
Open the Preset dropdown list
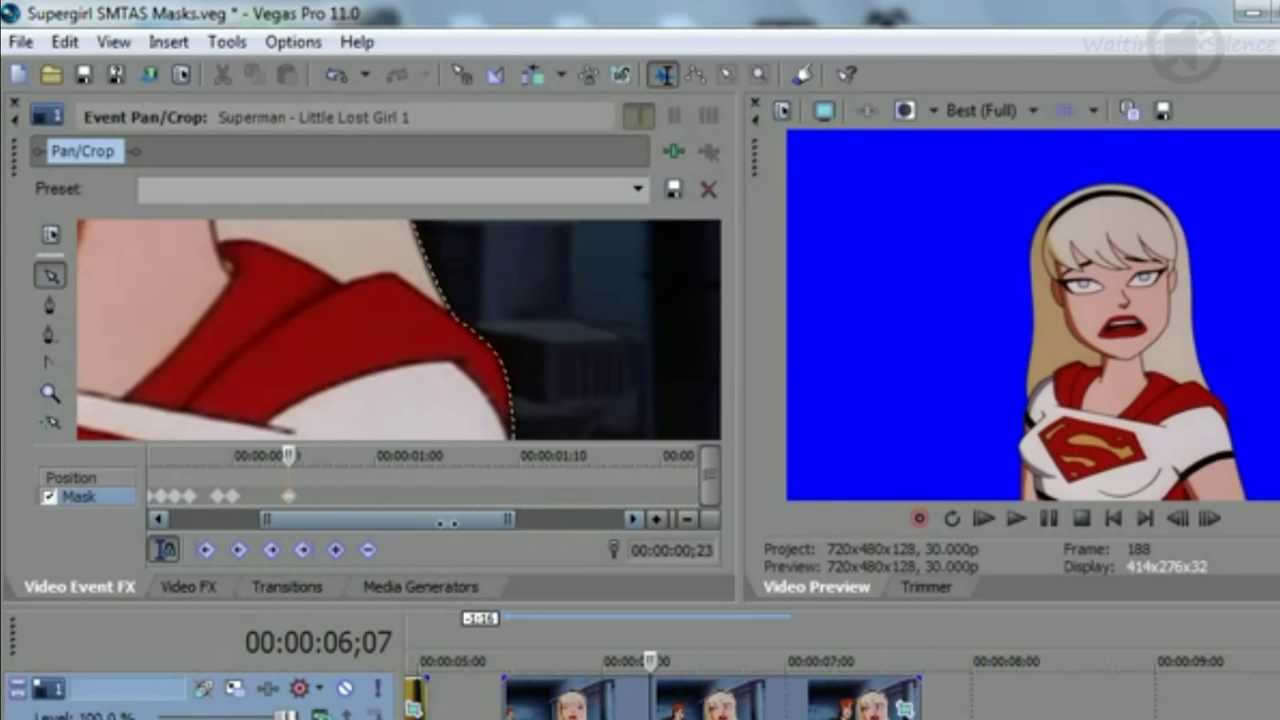(638, 189)
